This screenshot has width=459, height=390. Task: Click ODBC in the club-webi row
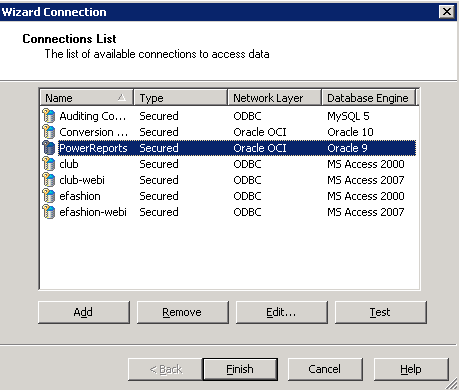tap(247, 180)
